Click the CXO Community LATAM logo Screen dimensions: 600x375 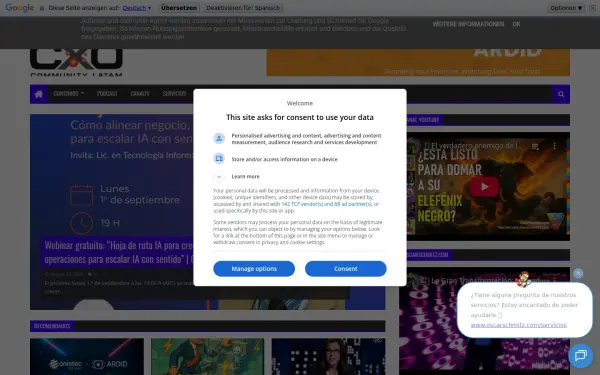[76, 62]
